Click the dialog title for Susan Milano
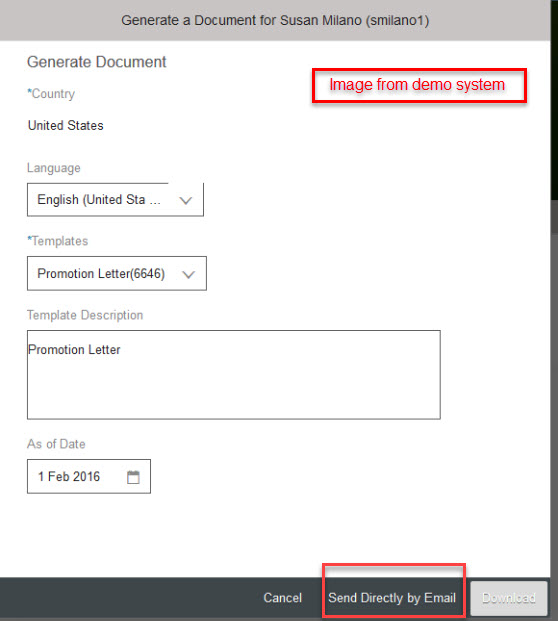This screenshot has height=621, width=558. click(x=275, y=20)
